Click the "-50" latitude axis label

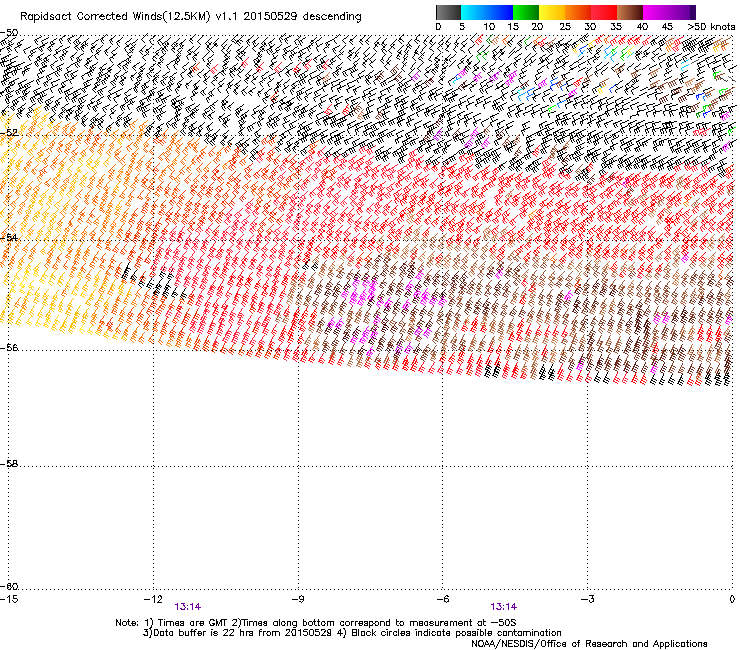pyautogui.click(x=9, y=33)
